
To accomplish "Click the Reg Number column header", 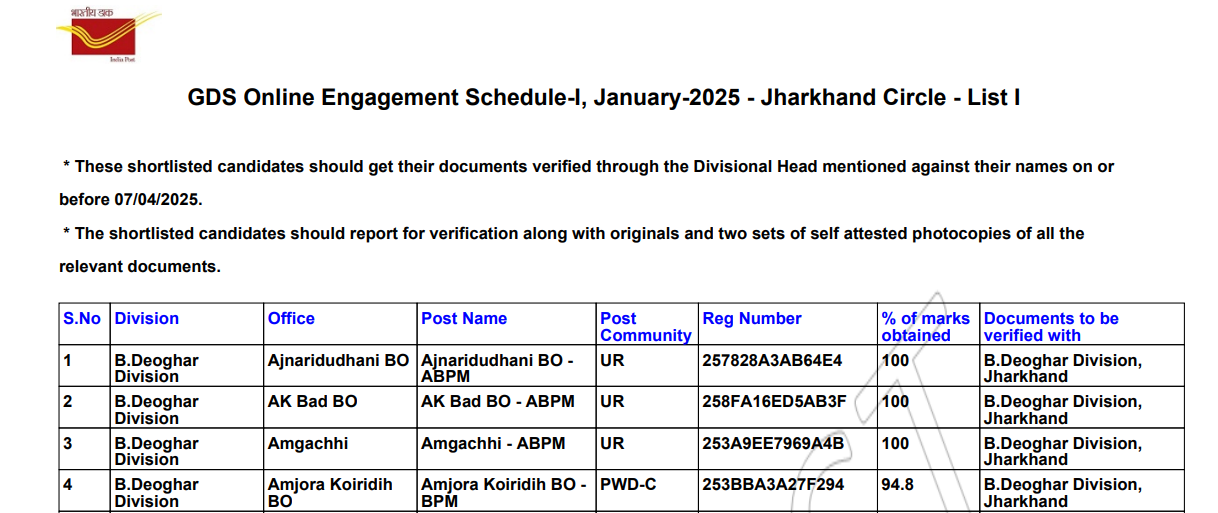I will [x=752, y=319].
